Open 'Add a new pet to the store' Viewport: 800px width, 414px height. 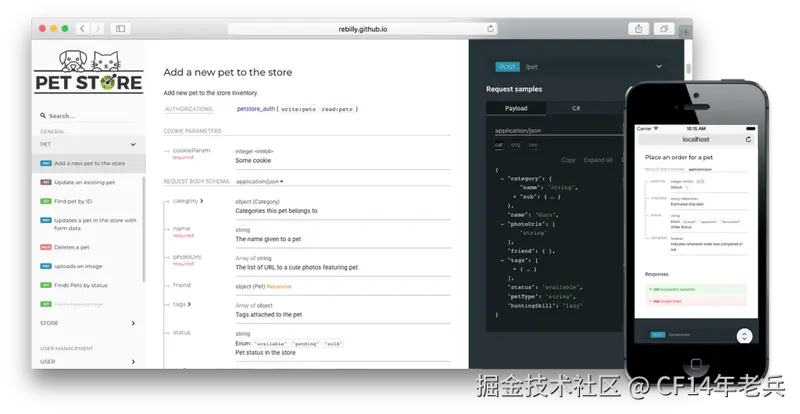88,163
